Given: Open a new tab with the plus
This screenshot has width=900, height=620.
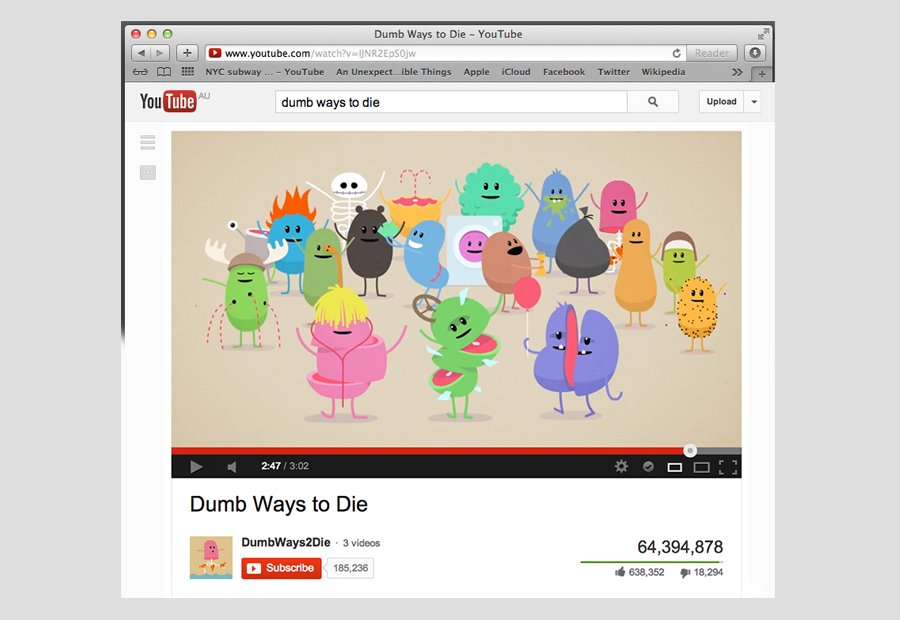Looking at the screenshot, I should pyautogui.click(x=762, y=74).
